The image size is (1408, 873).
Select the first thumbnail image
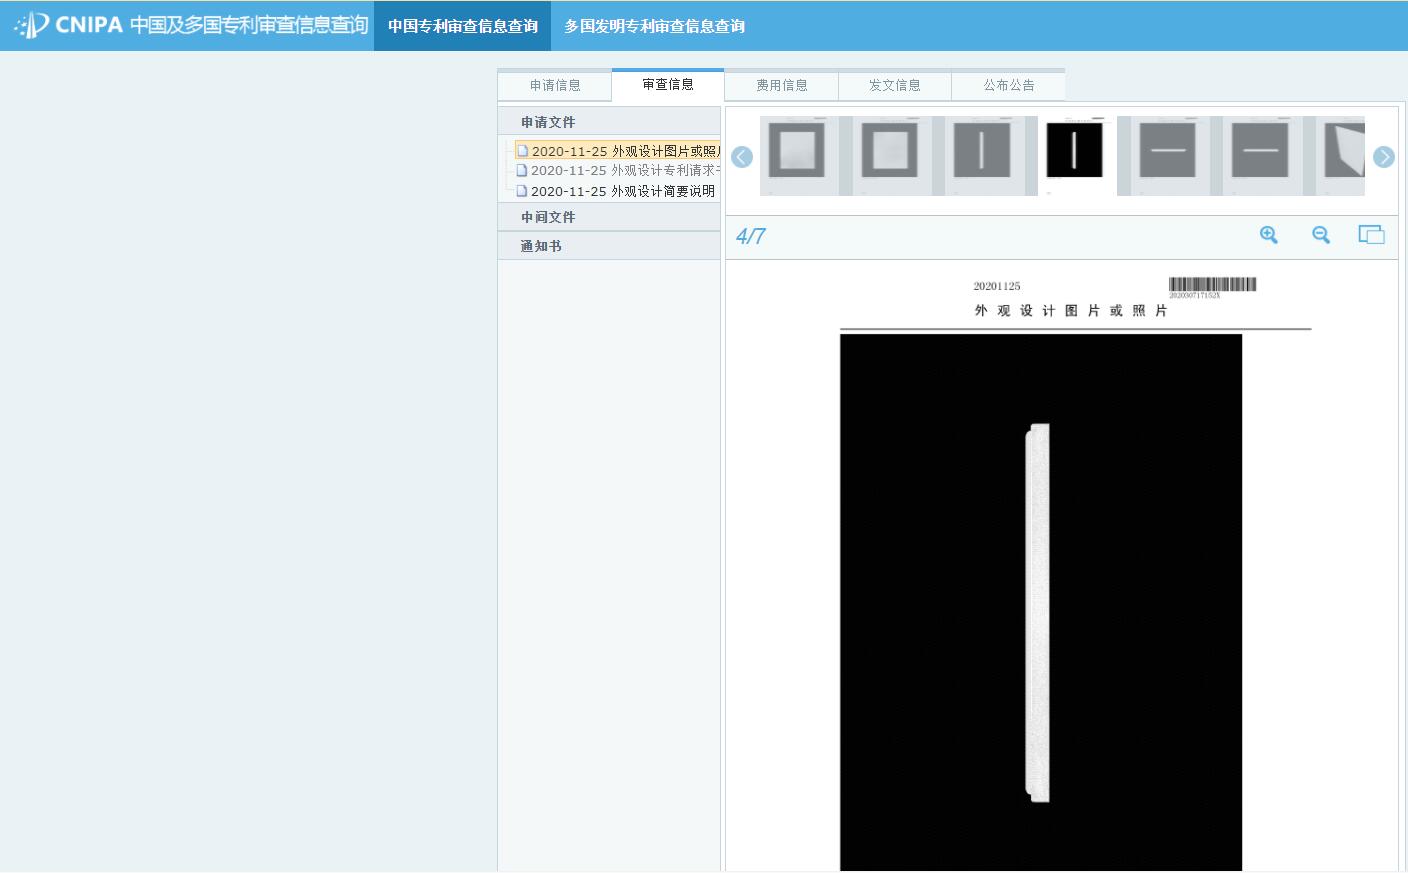click(x=797, y=154)
